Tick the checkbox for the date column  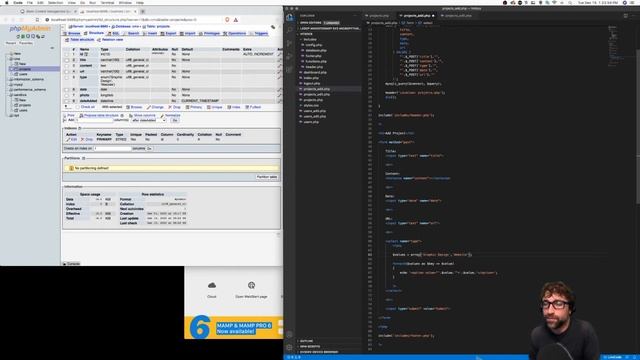pos(67,89)
